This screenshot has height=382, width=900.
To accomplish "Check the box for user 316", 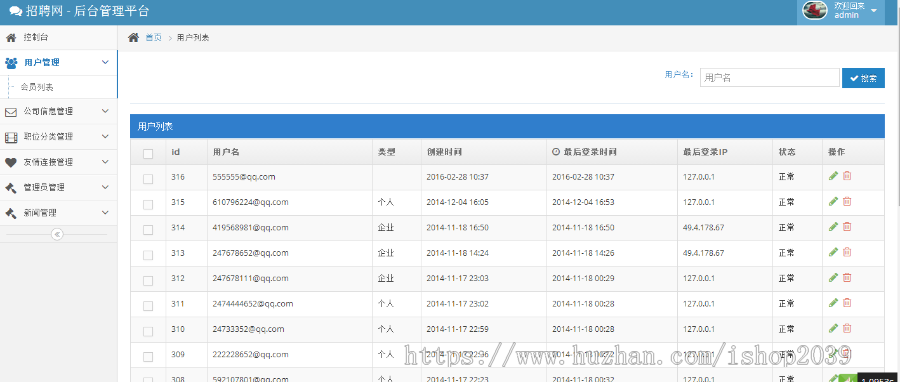I will (148, 179).
